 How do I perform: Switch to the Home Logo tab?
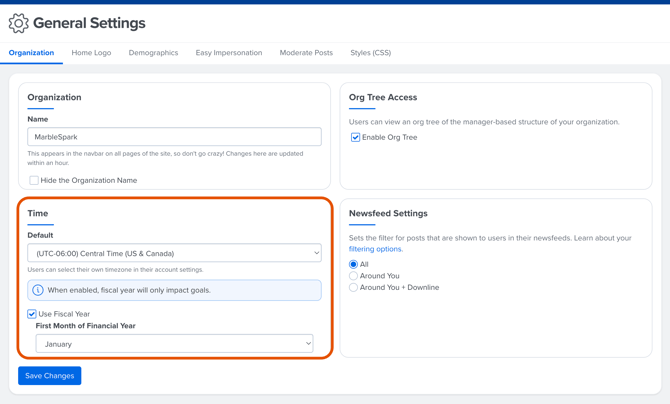coord(91,53)
